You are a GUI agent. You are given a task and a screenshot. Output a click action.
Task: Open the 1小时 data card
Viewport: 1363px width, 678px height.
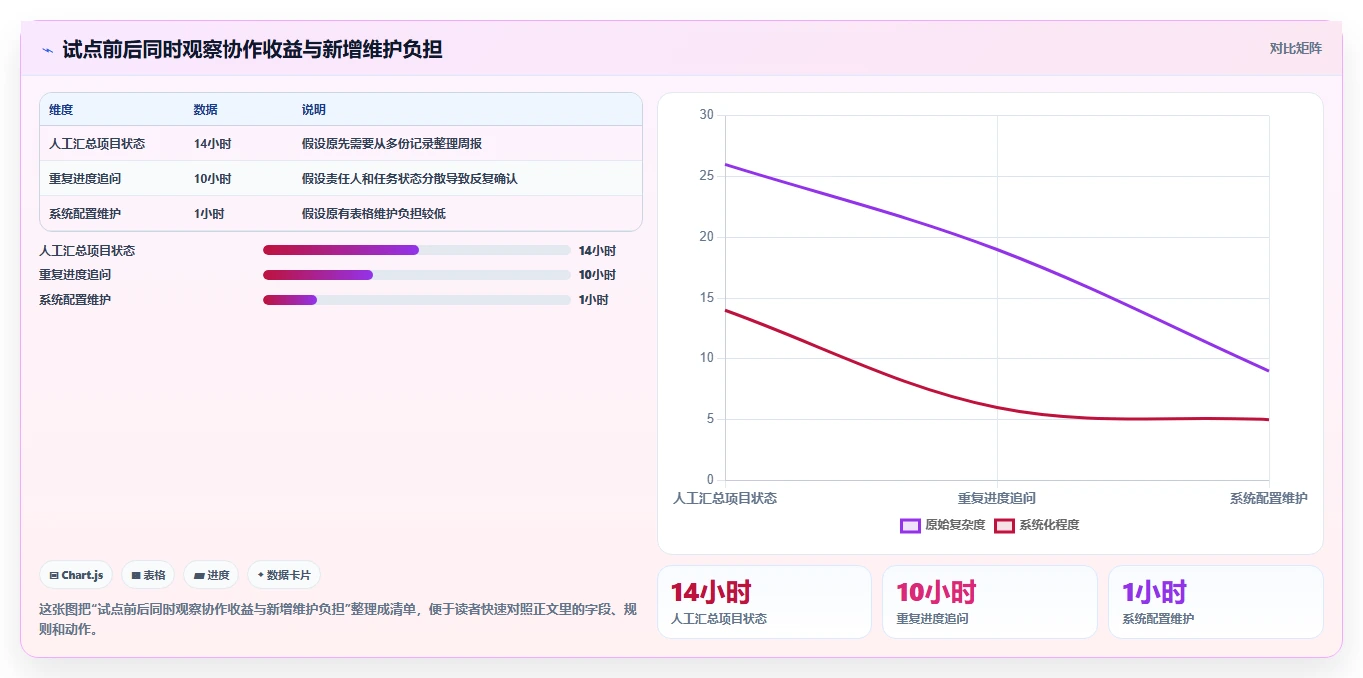click(1215, 602)
